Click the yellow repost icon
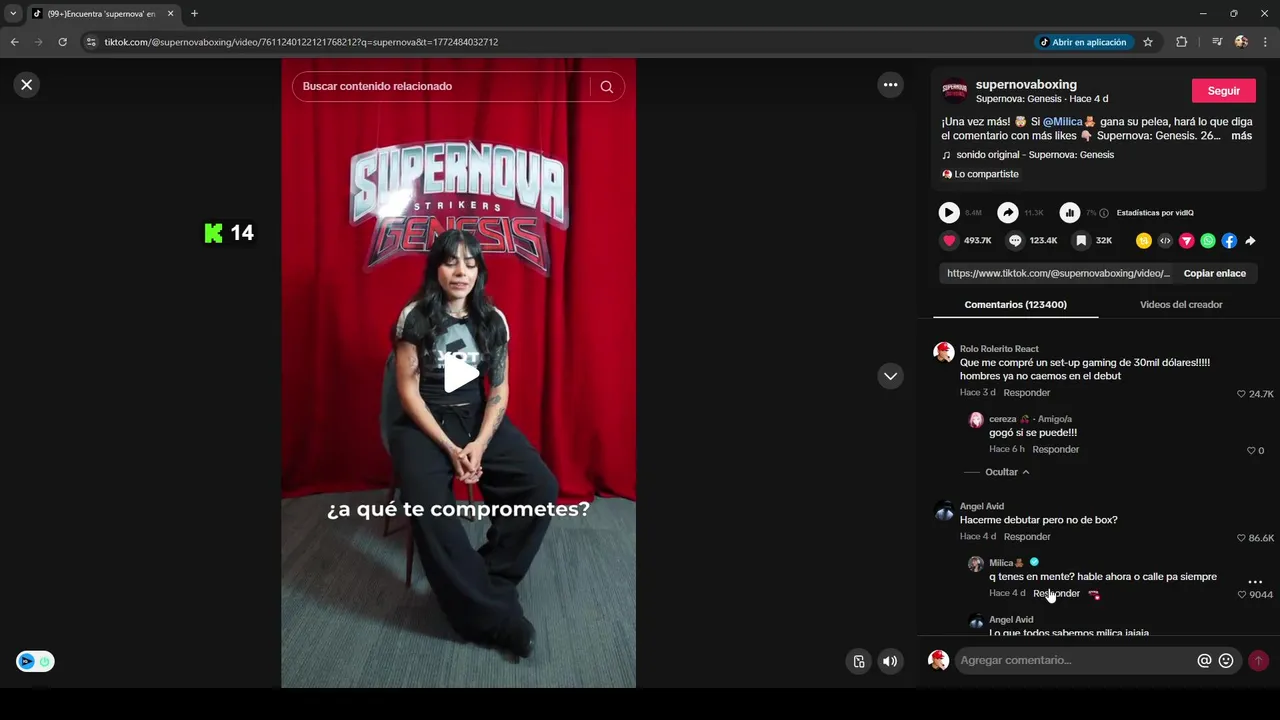This screenshot has height=720, width=1280. click(x=1144, y=241)
